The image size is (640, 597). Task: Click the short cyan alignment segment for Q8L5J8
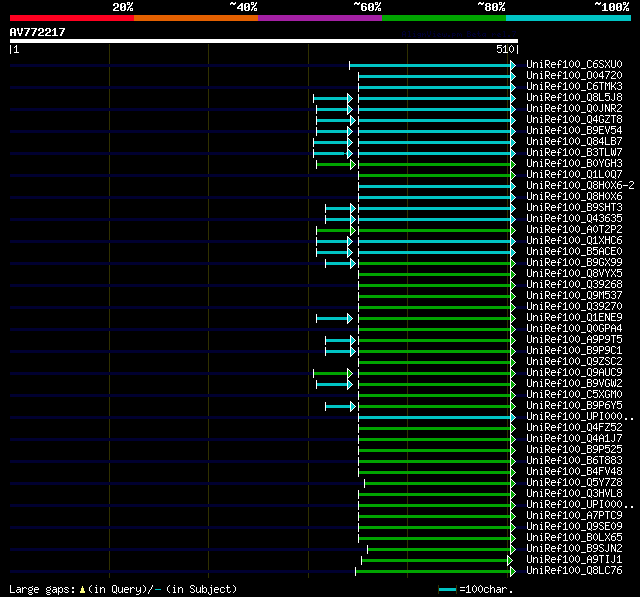333,98
